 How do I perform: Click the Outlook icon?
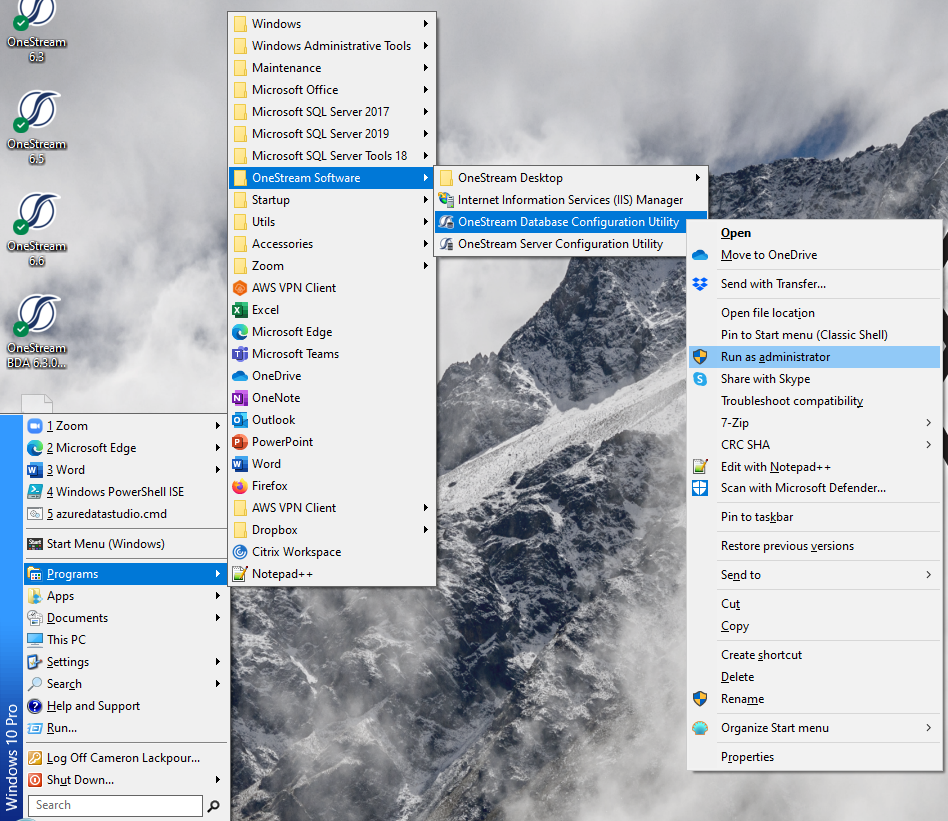[240, 420]
